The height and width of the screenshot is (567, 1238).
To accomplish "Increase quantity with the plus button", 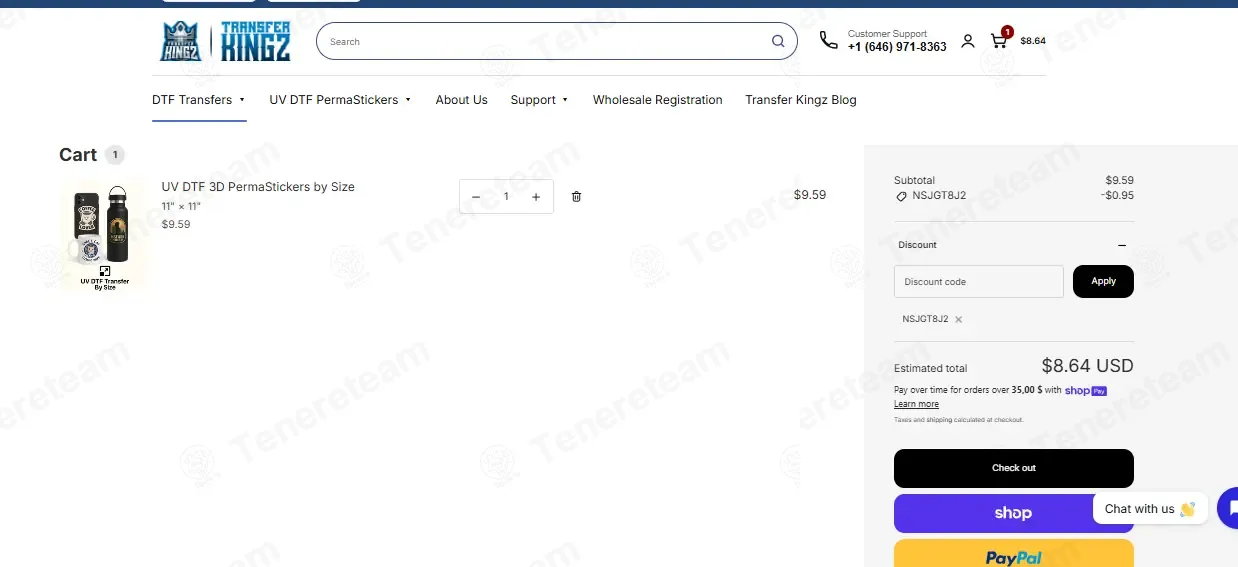I will point(536,197).
